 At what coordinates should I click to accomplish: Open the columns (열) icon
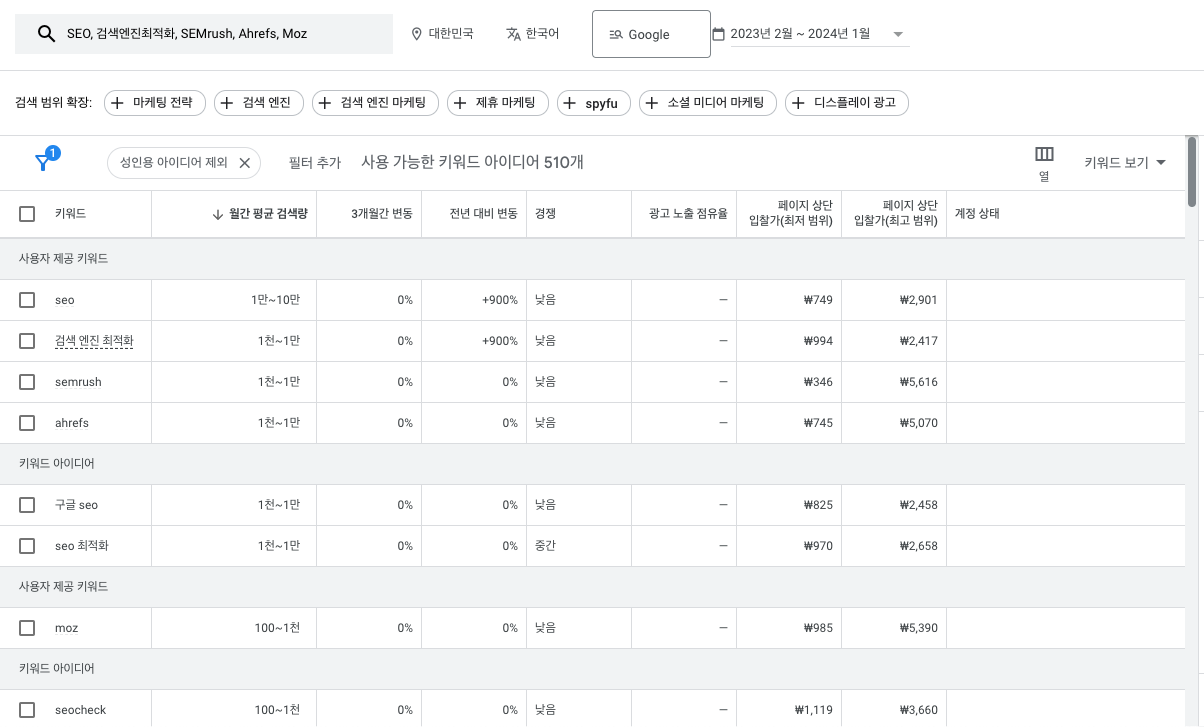1044,154
